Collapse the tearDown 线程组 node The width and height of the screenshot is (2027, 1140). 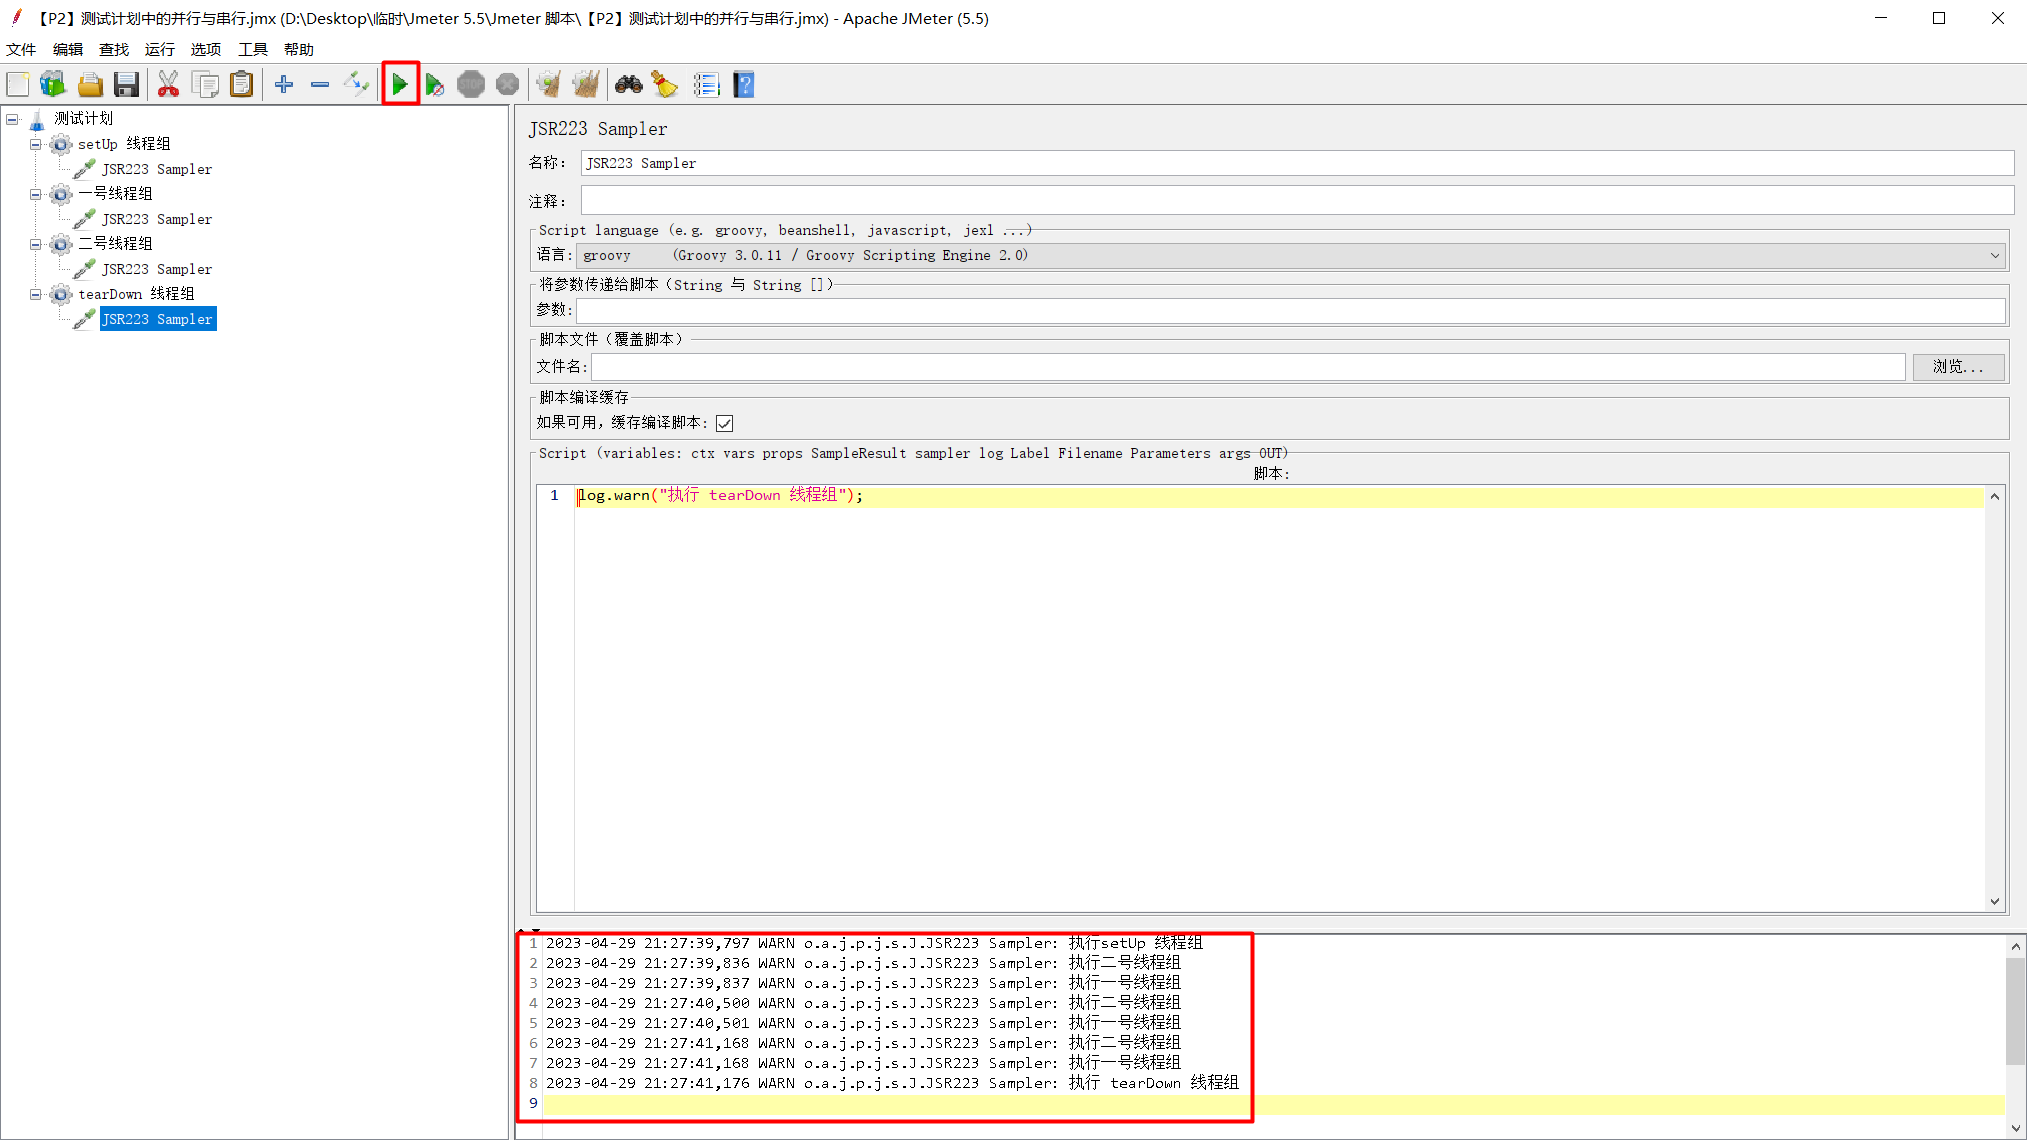pyautogui.click(x=36, y=294)
